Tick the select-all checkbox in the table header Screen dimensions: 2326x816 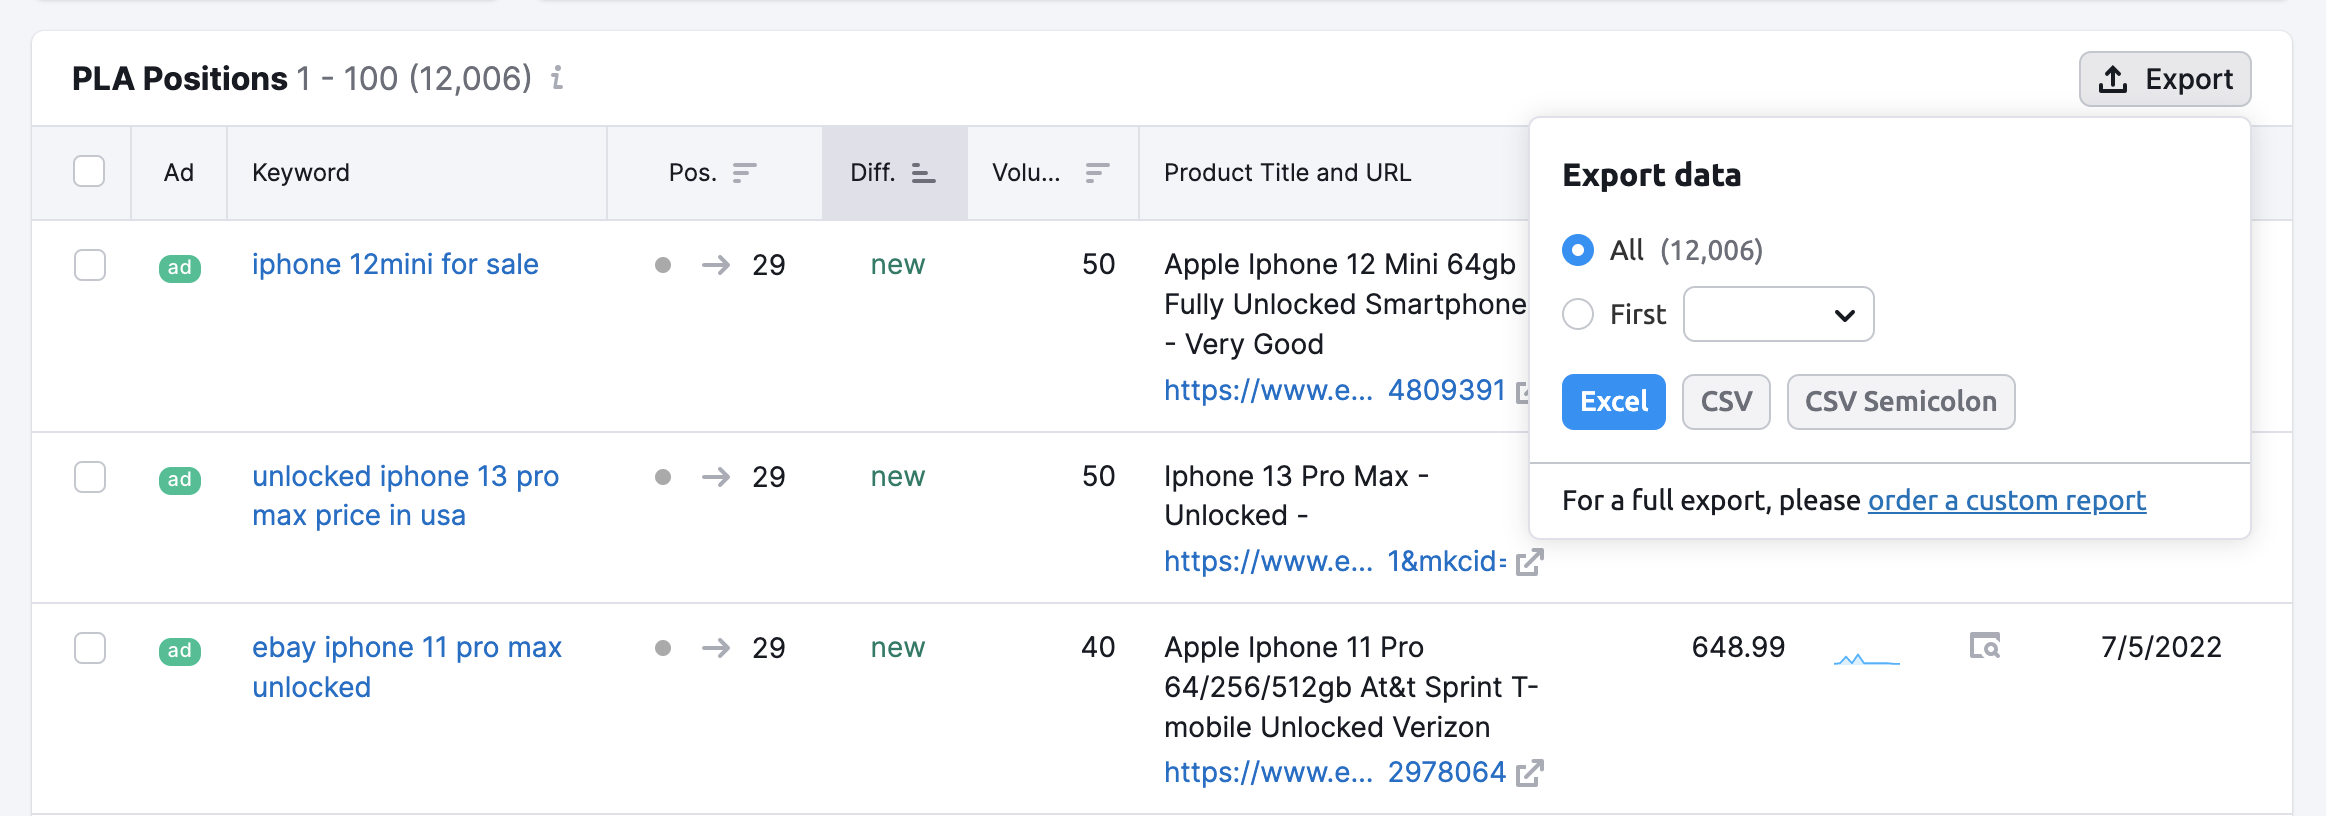[x=89, y=171]
